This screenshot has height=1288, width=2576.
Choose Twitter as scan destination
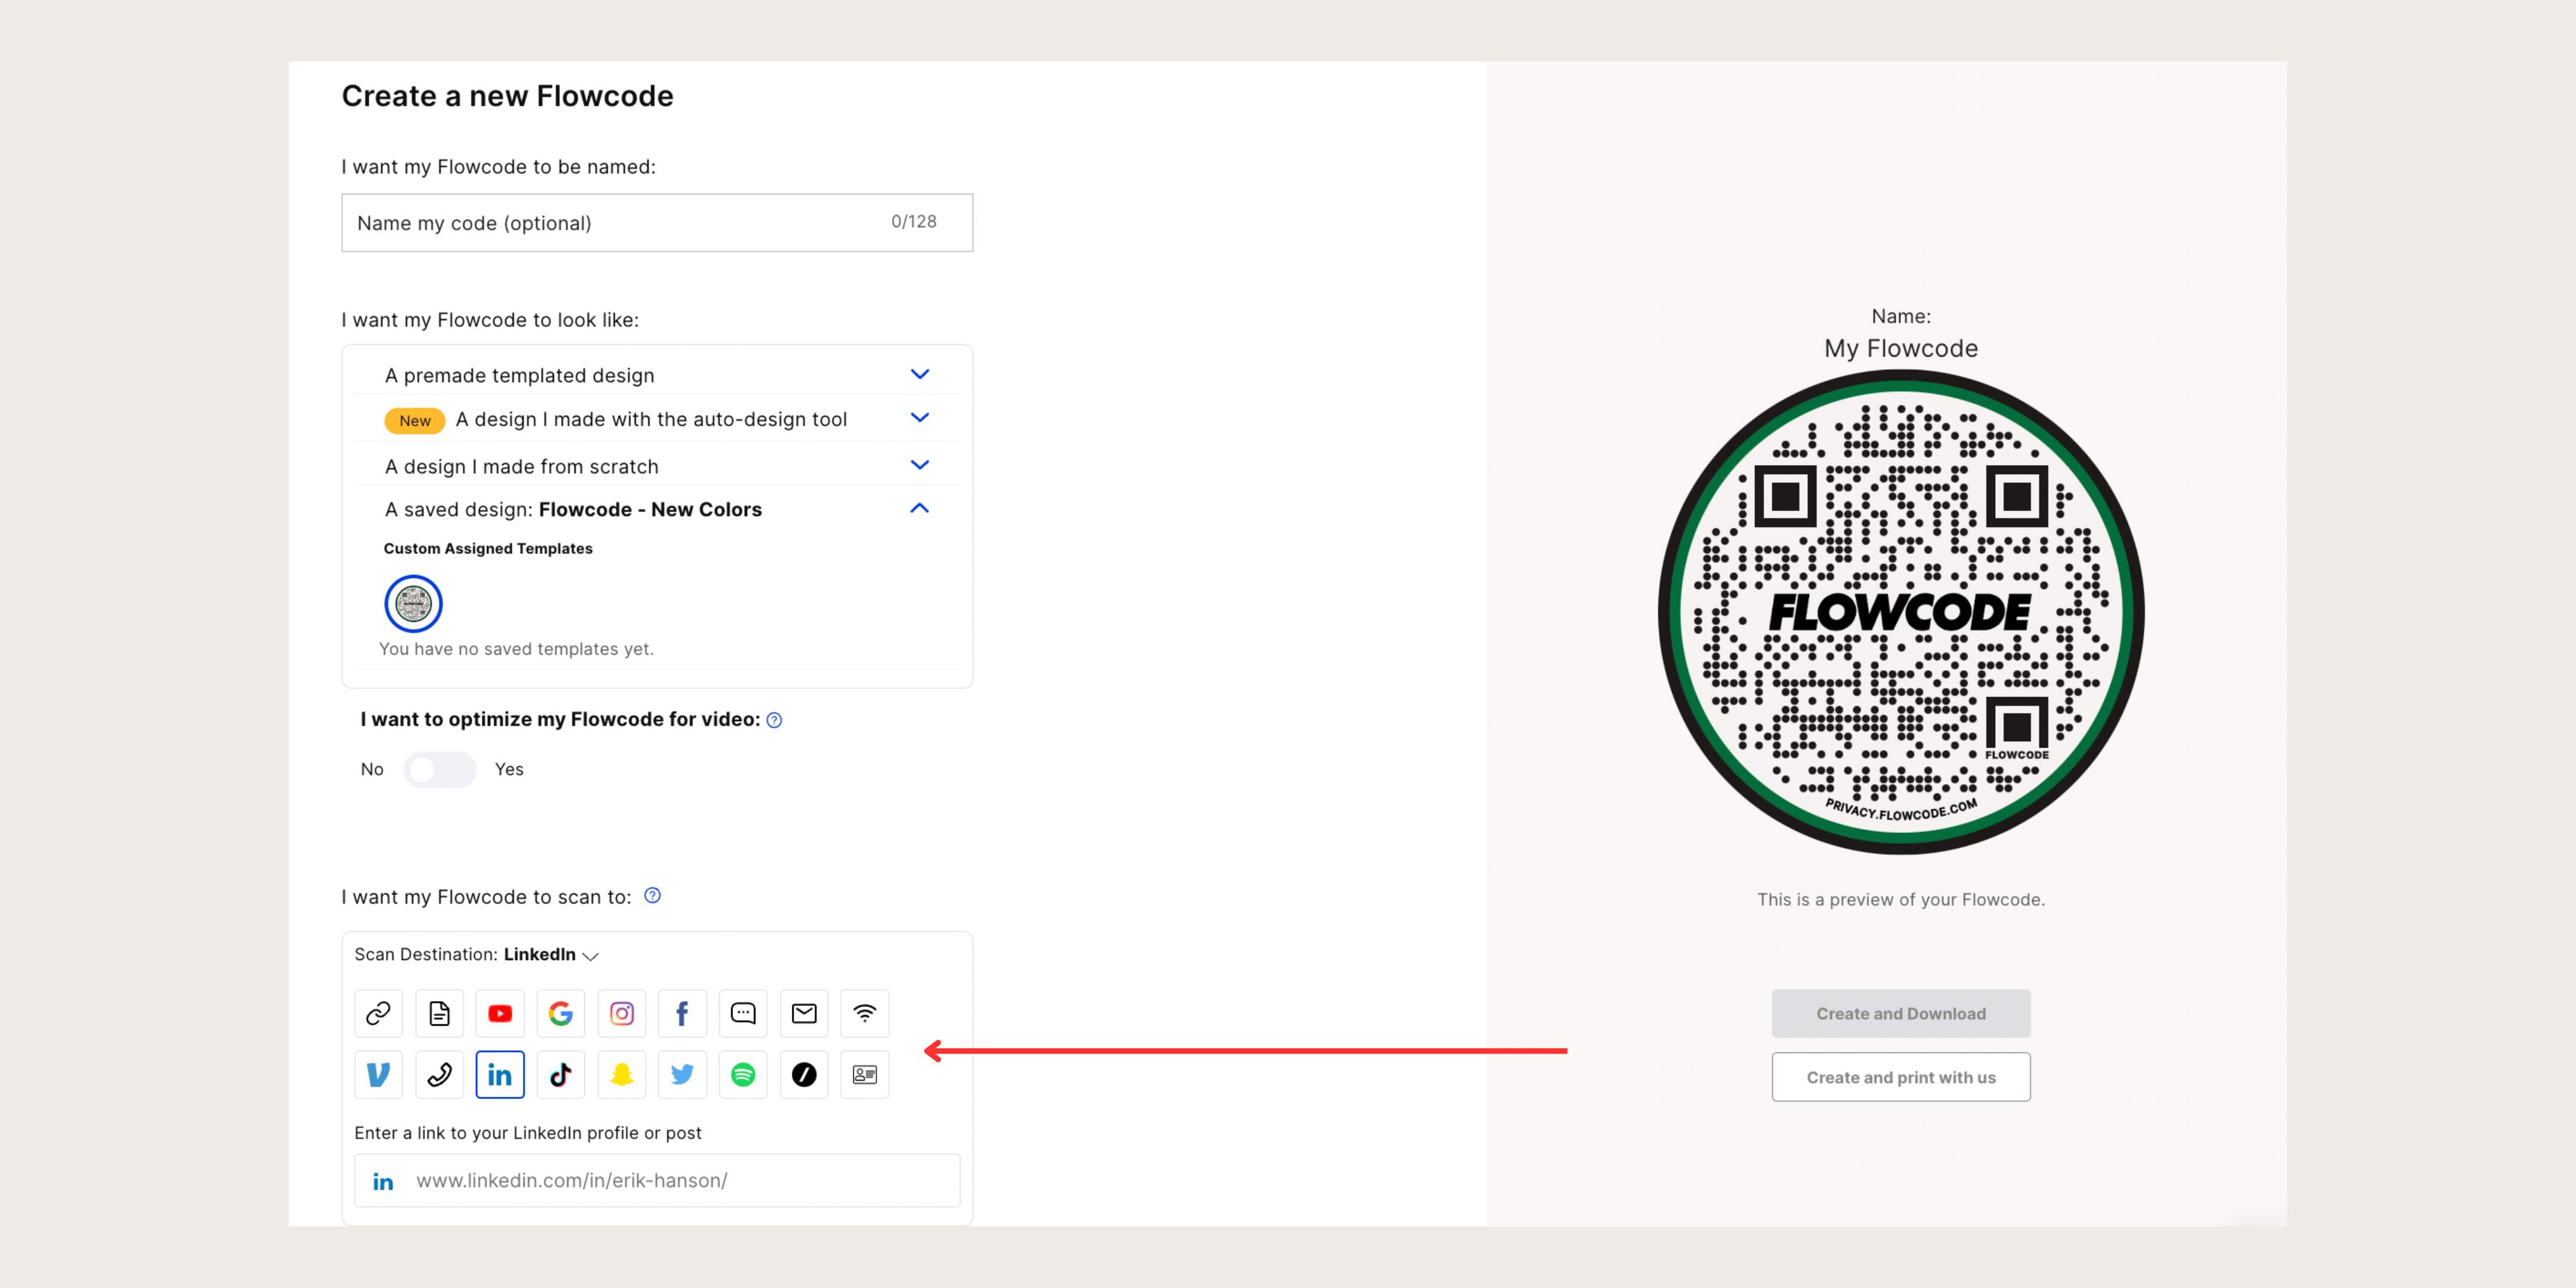click(x=683, y=1075)
